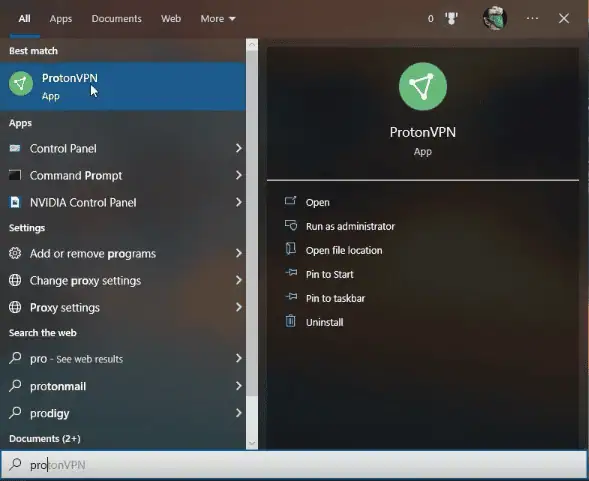Click the magnifier icon in the search box
589x481 pixels.
[15, 464]
